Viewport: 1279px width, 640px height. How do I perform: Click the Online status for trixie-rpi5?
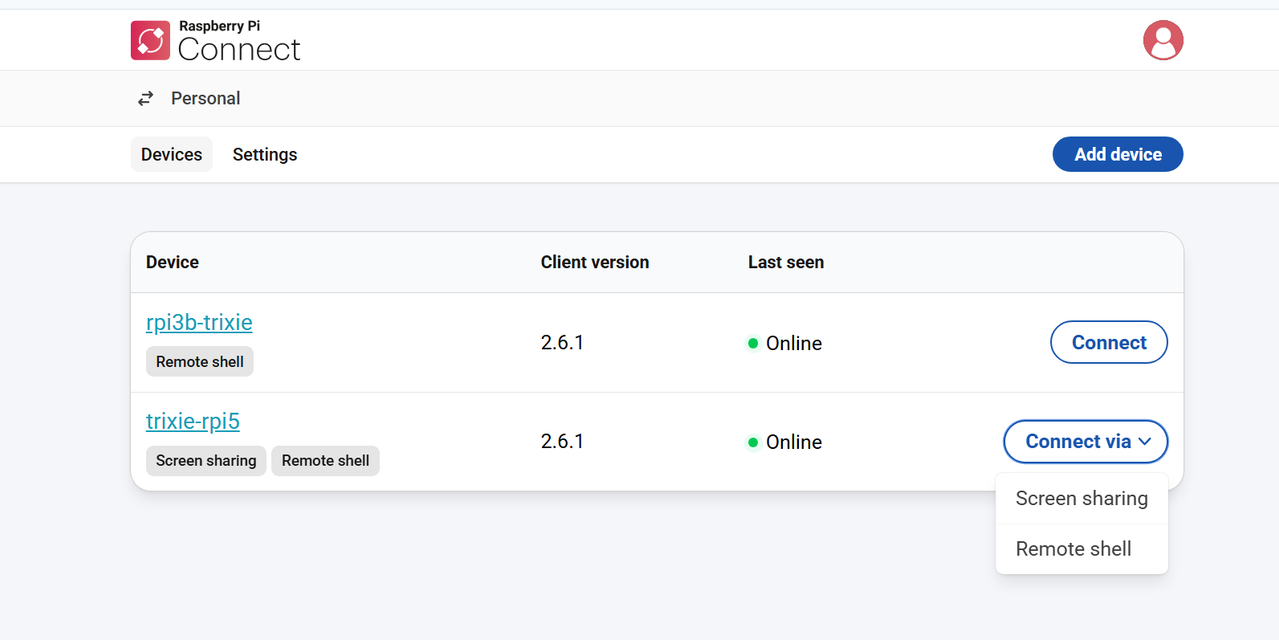point(785,442)
